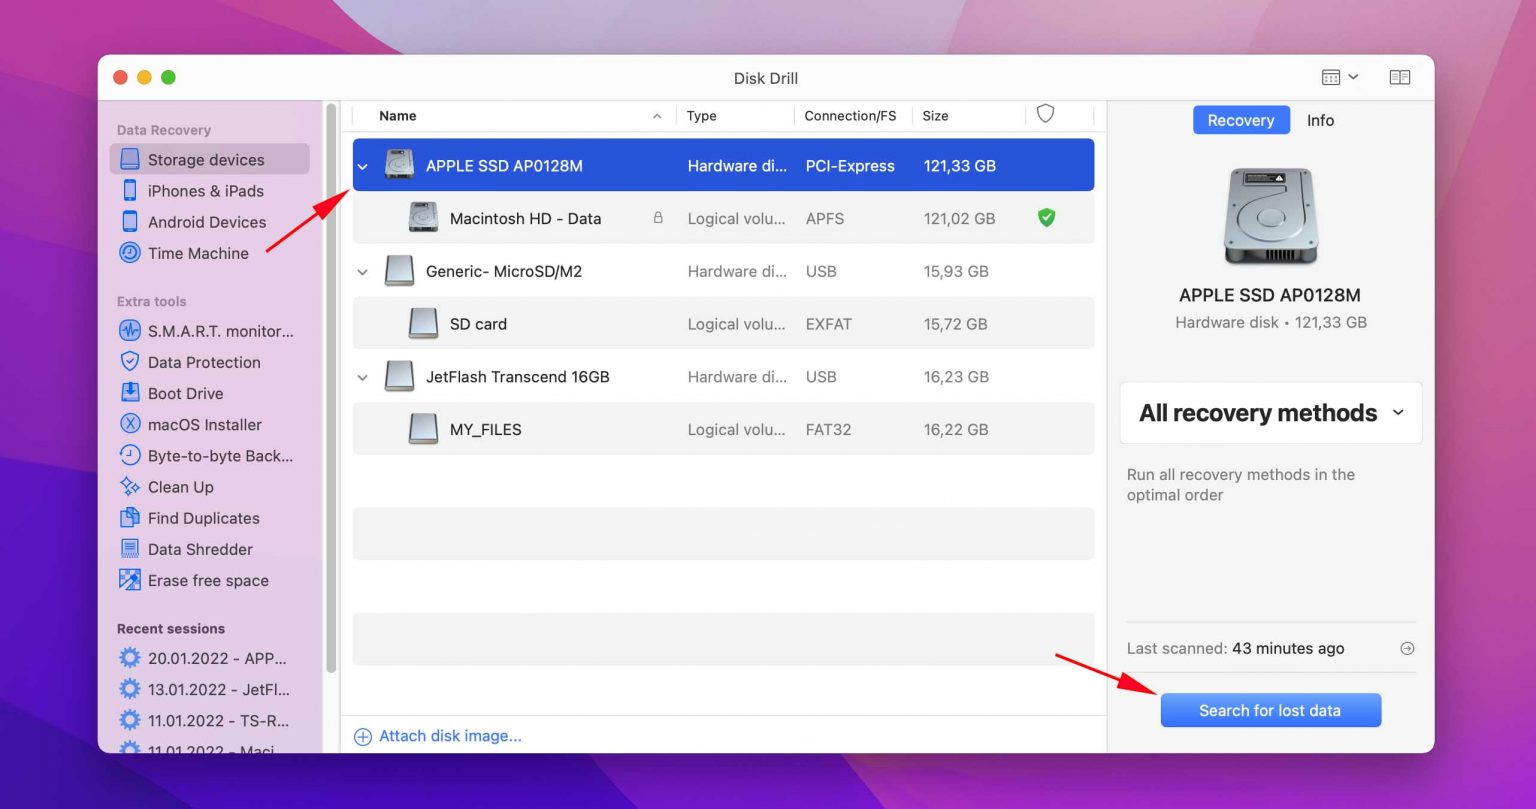This screenshot has width=1536, height=809.
Task: Launch Find Duplicates
Action: click(202, 518)
